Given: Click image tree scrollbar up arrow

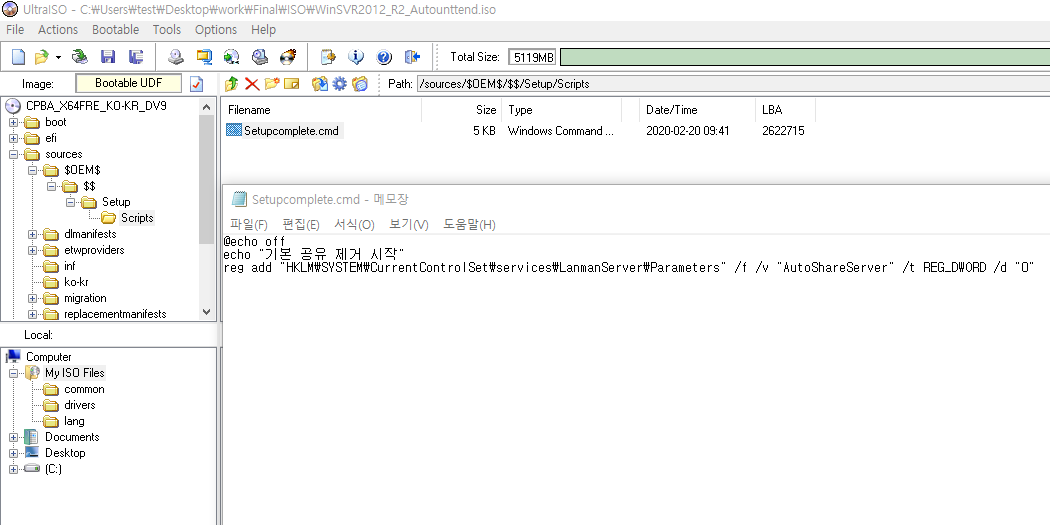Looking at the screenshot, I should [206, 105].
